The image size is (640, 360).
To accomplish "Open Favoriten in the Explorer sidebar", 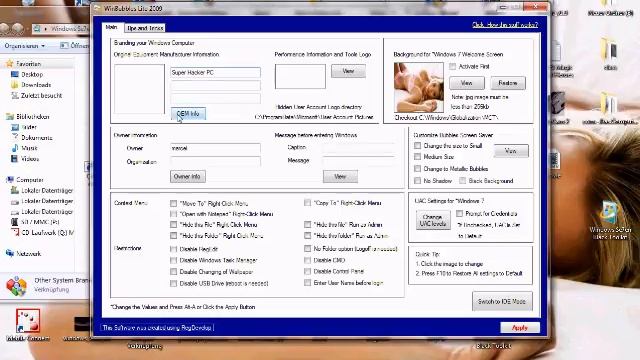I will (28, 64).
